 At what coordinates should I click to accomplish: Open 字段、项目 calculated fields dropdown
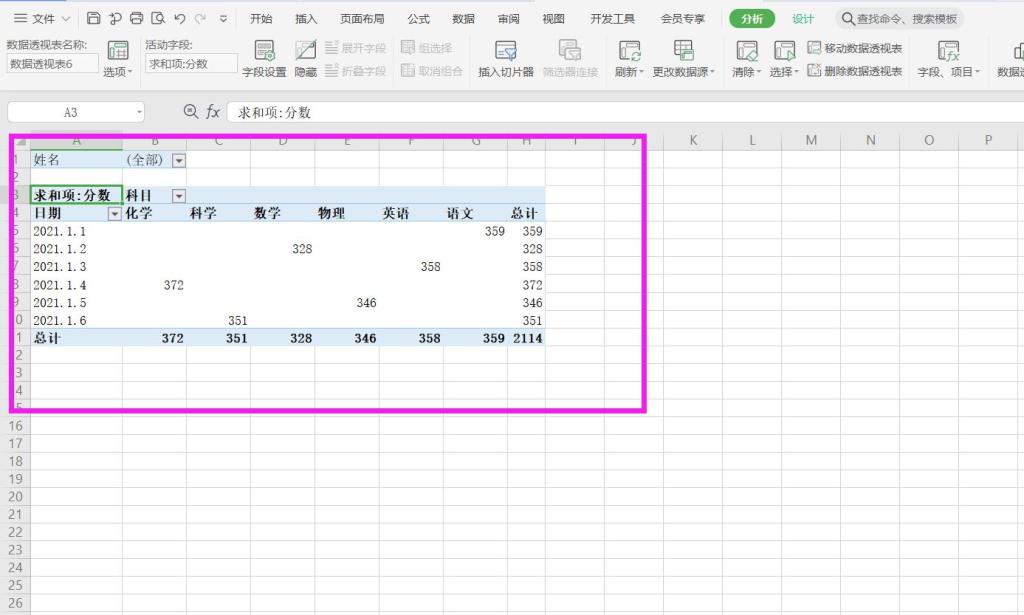pyautogui.click(x=948, y=59)
